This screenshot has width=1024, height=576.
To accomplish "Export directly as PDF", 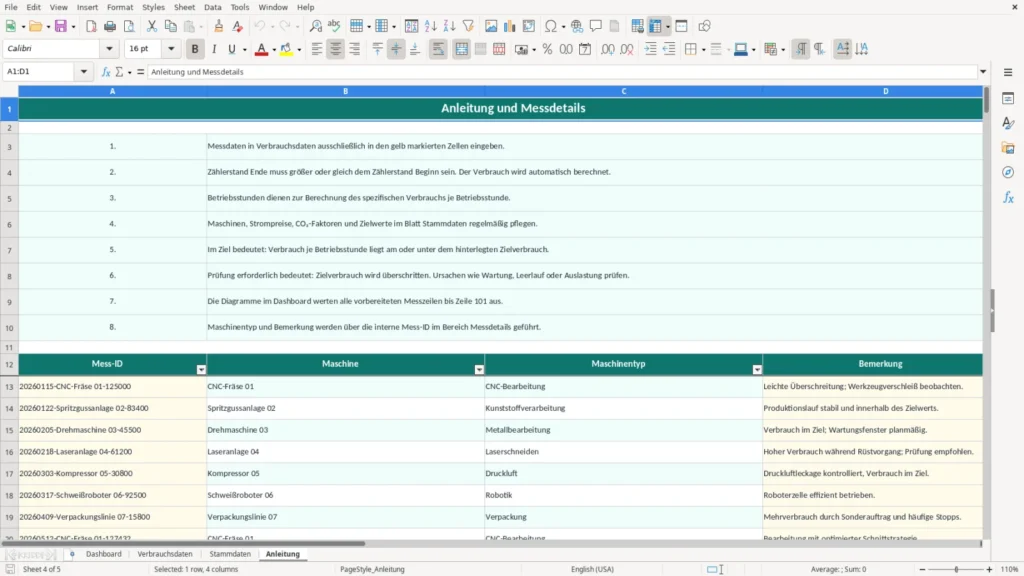I will pyautogui.click(x=91, y=26).
